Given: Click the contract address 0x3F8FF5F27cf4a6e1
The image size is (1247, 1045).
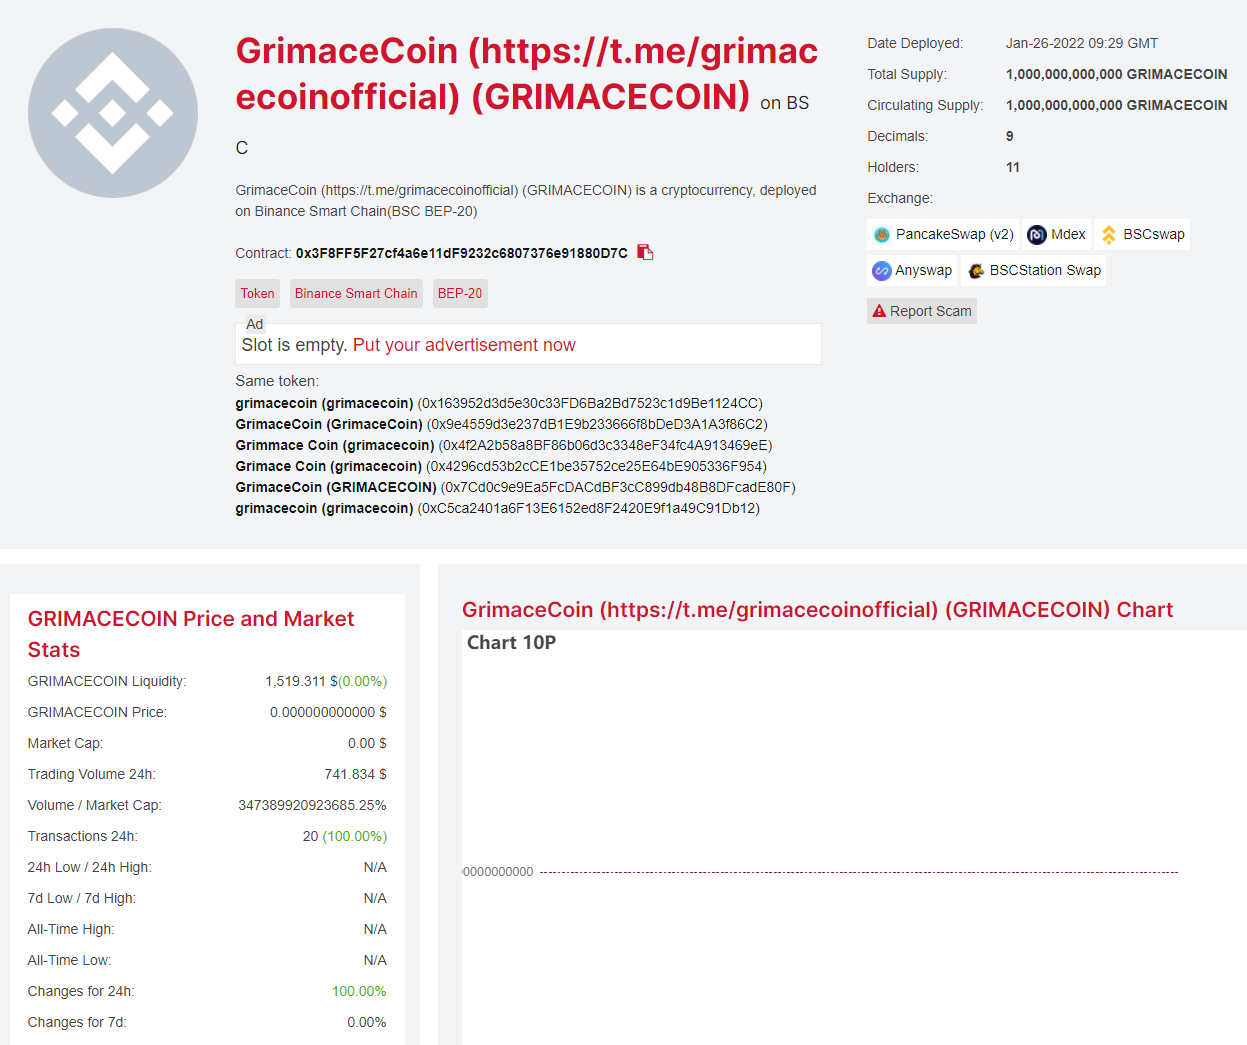Looking at the screenshot, I should (x=462, y=253).
